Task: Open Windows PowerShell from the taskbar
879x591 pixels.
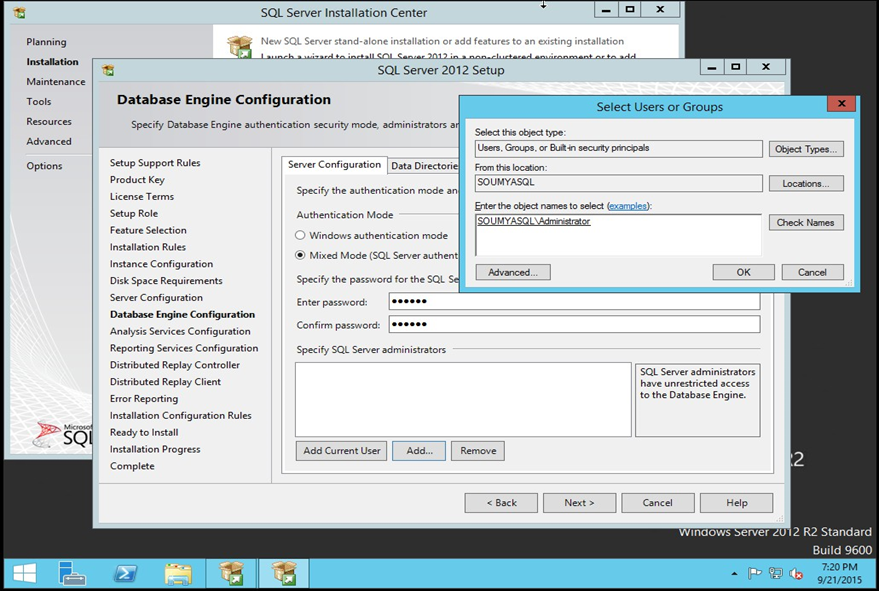Action: tap(125, 573)
